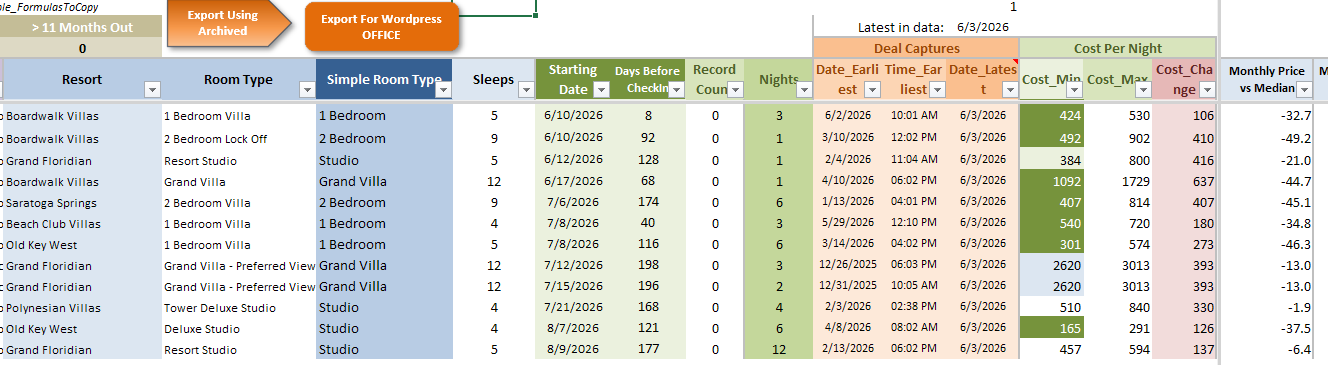Open the Room Type column filter dropdown
The image size is (1328, 365).
(x=306, y=89)
